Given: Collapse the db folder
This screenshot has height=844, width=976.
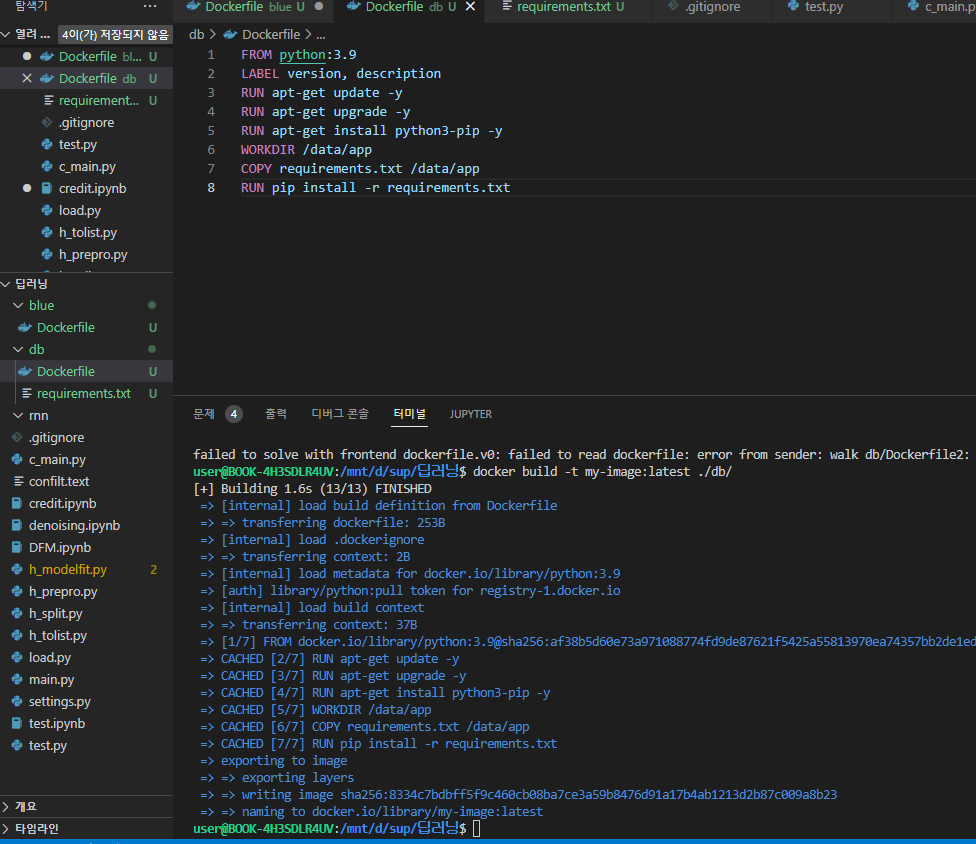Looking at the screenshot, I should click(19, 350).
